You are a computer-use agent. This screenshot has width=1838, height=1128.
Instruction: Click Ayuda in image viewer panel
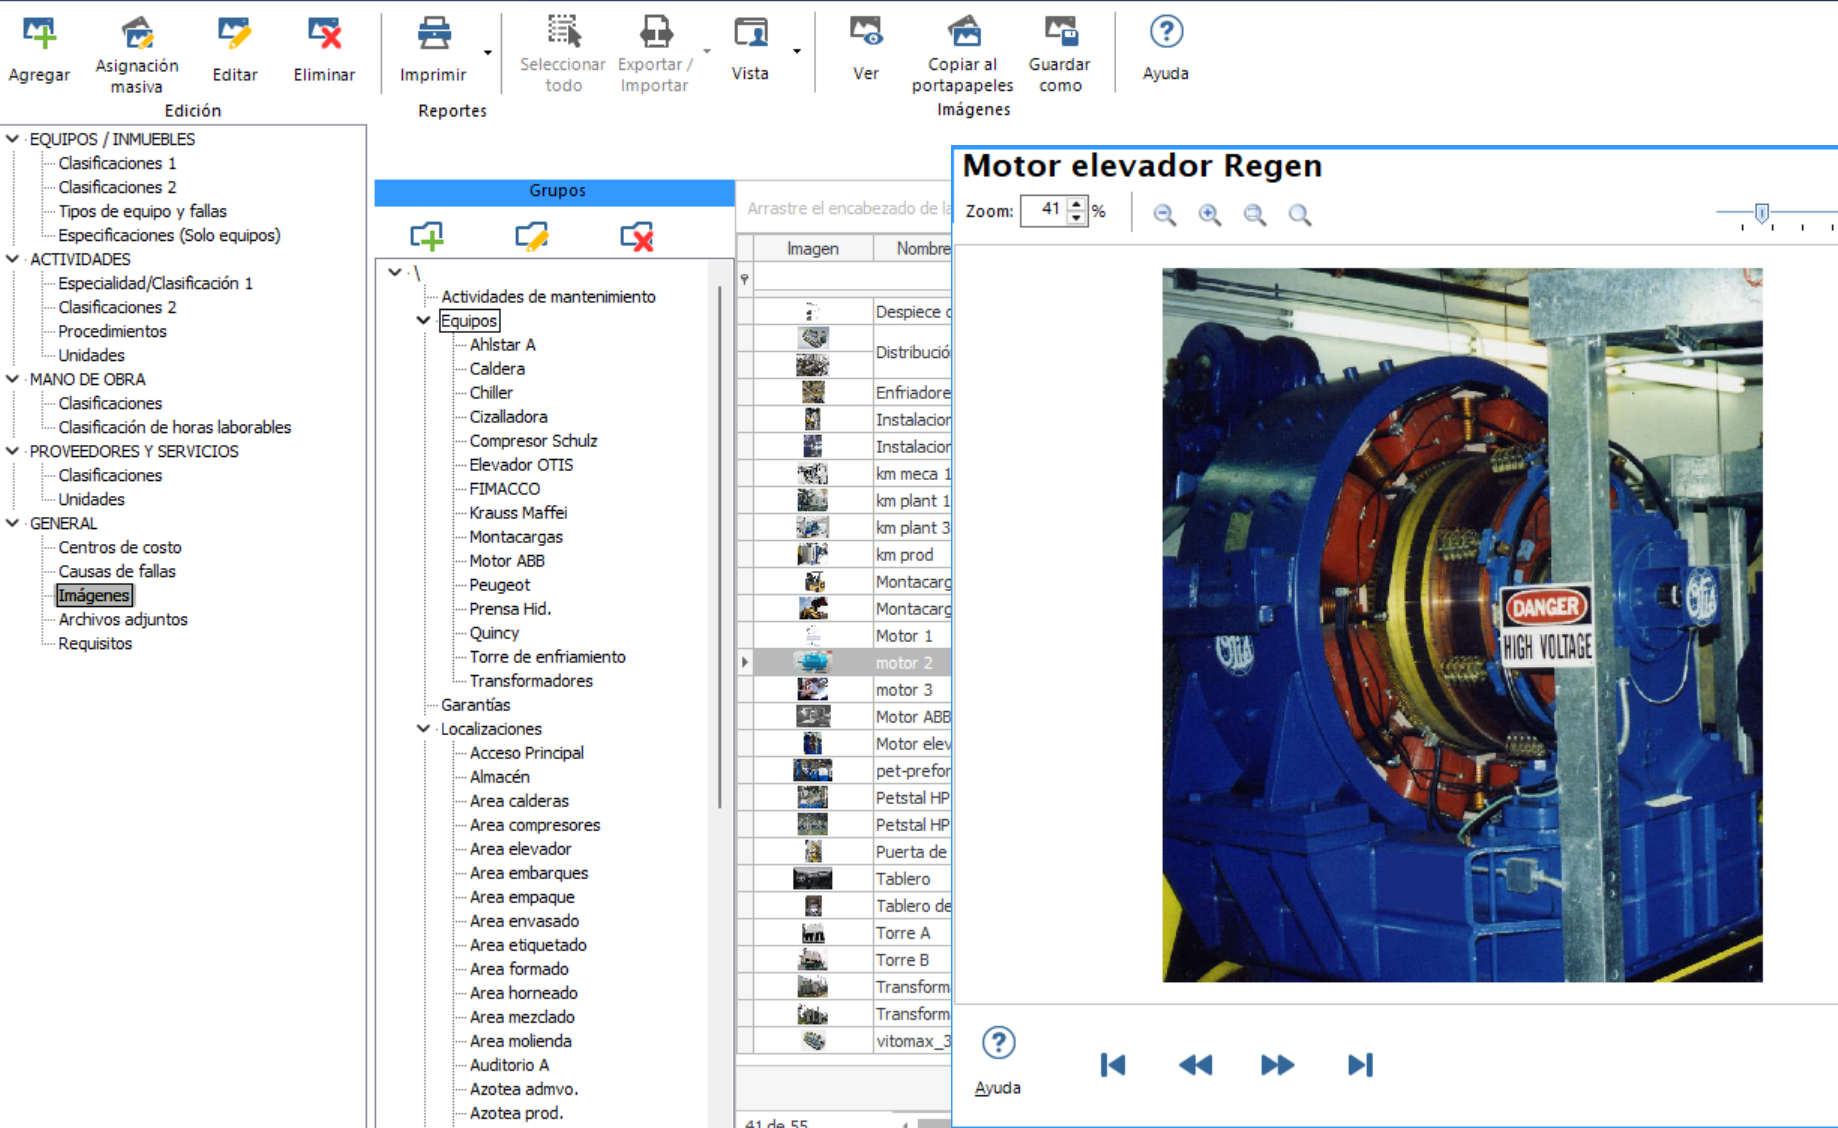coord(998,1060)
